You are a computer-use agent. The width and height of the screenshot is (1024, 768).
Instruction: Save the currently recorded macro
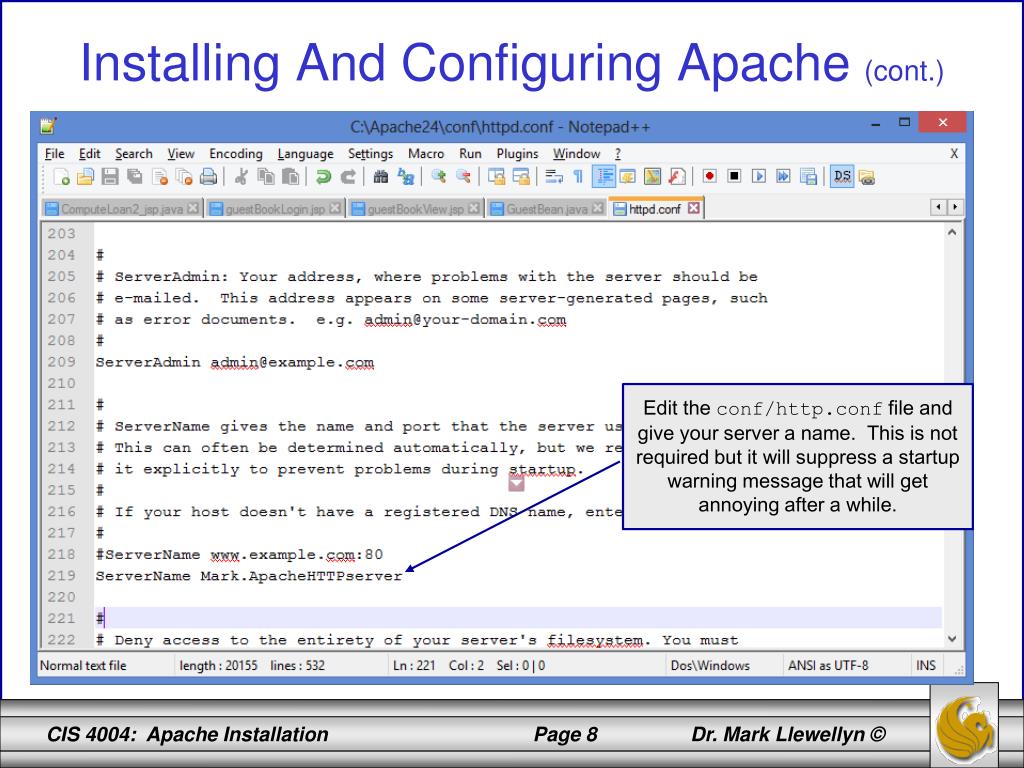(808, 176)
